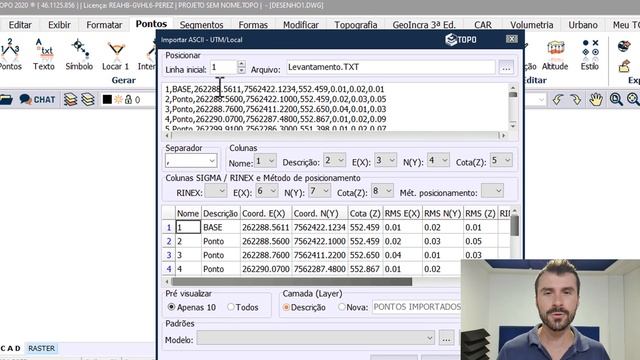Viewport: 640px width, 360px height.
Task: Click the table horizontal scrollbar
Action: click(291, 282)
